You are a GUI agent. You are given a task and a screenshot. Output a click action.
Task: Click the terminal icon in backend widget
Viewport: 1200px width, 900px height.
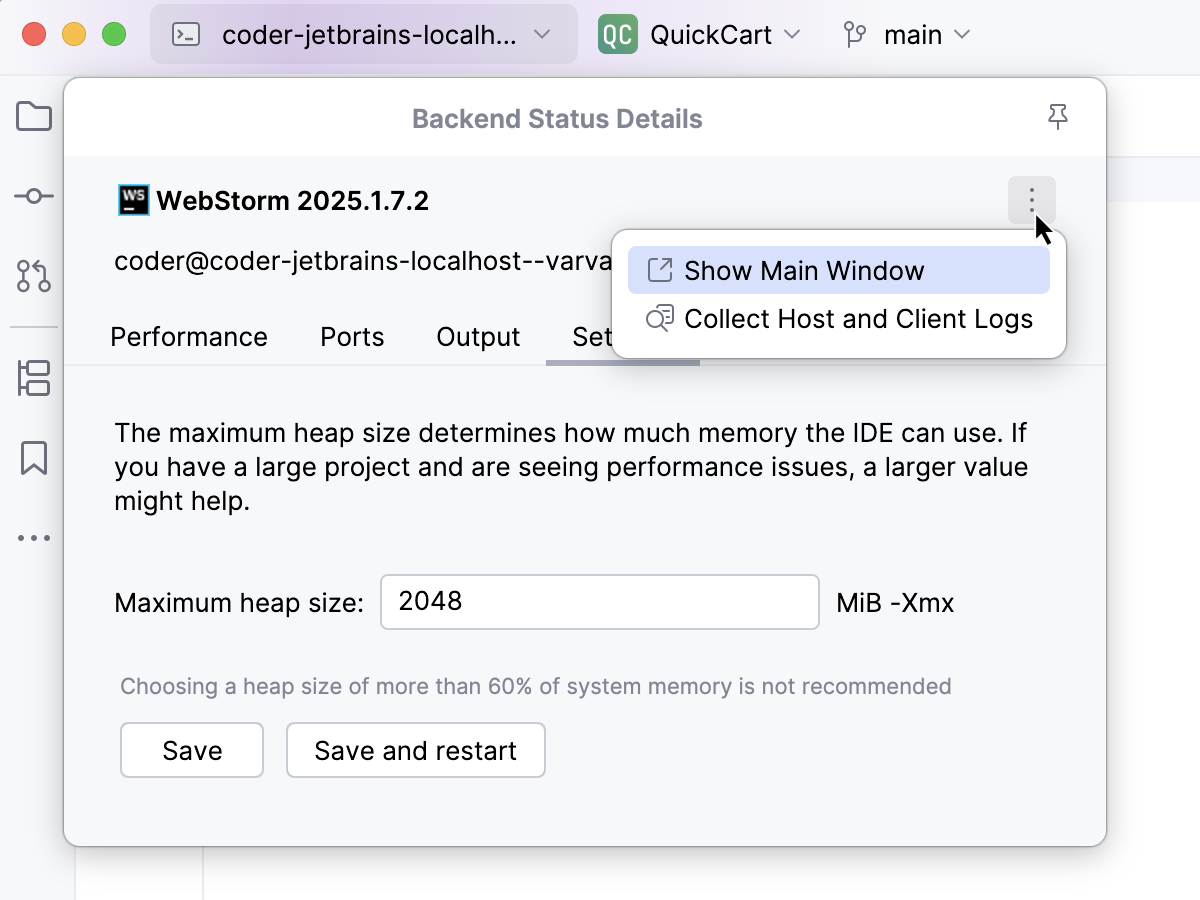[x=186, y=35]
